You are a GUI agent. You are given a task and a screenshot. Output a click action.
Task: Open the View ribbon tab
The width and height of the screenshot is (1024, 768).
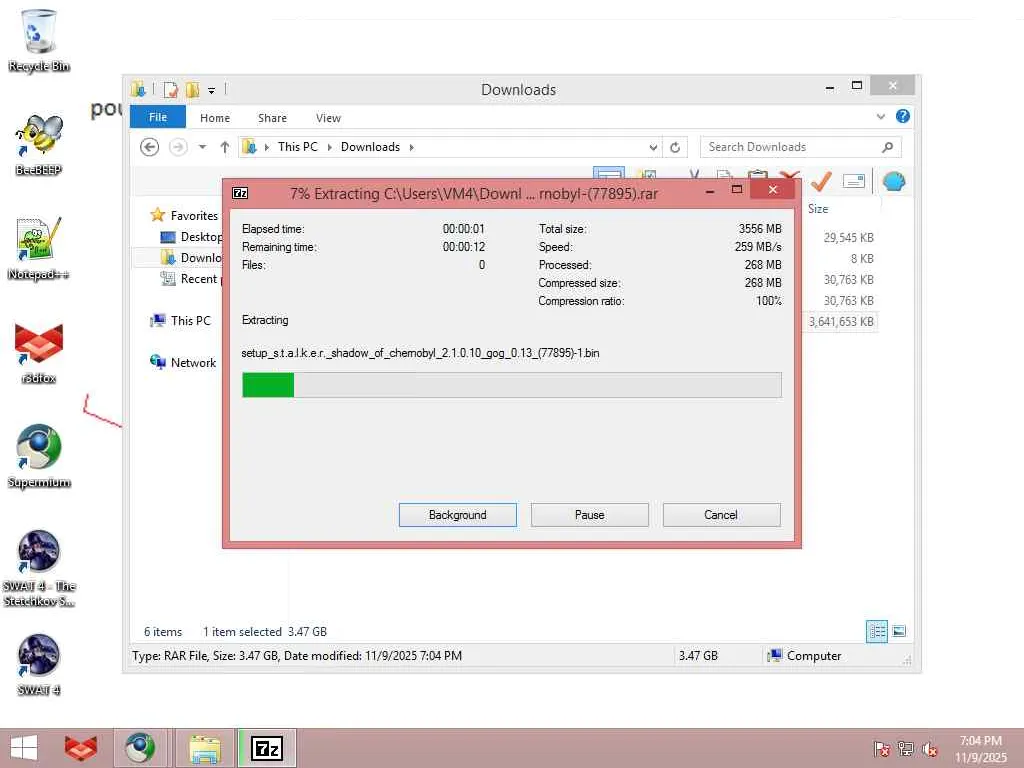(328, 118)
